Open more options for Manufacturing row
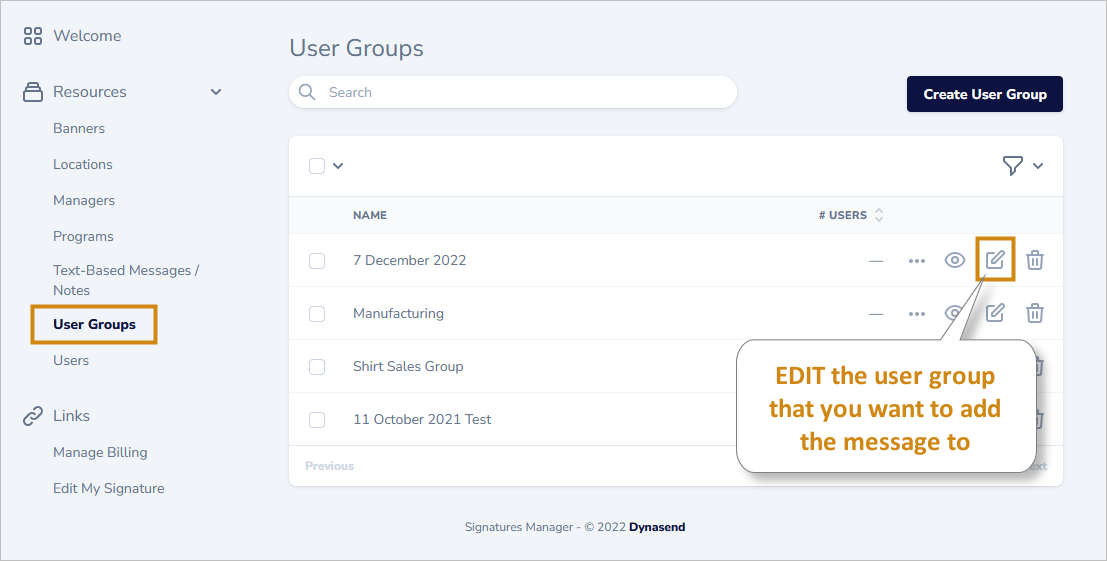The width and height of the screenshot is (1107, 561). pos(917,314)
